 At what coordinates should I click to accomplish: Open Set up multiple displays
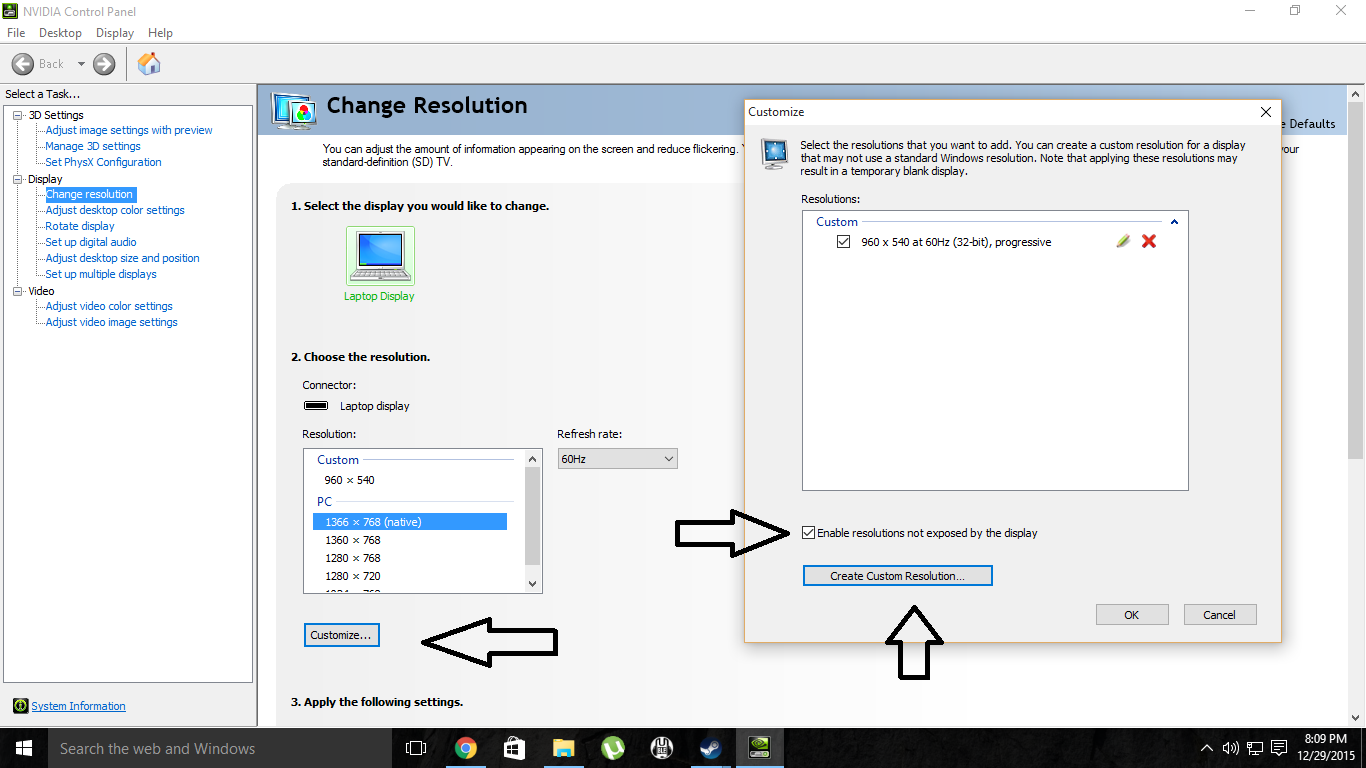click(x=101, y=274)
